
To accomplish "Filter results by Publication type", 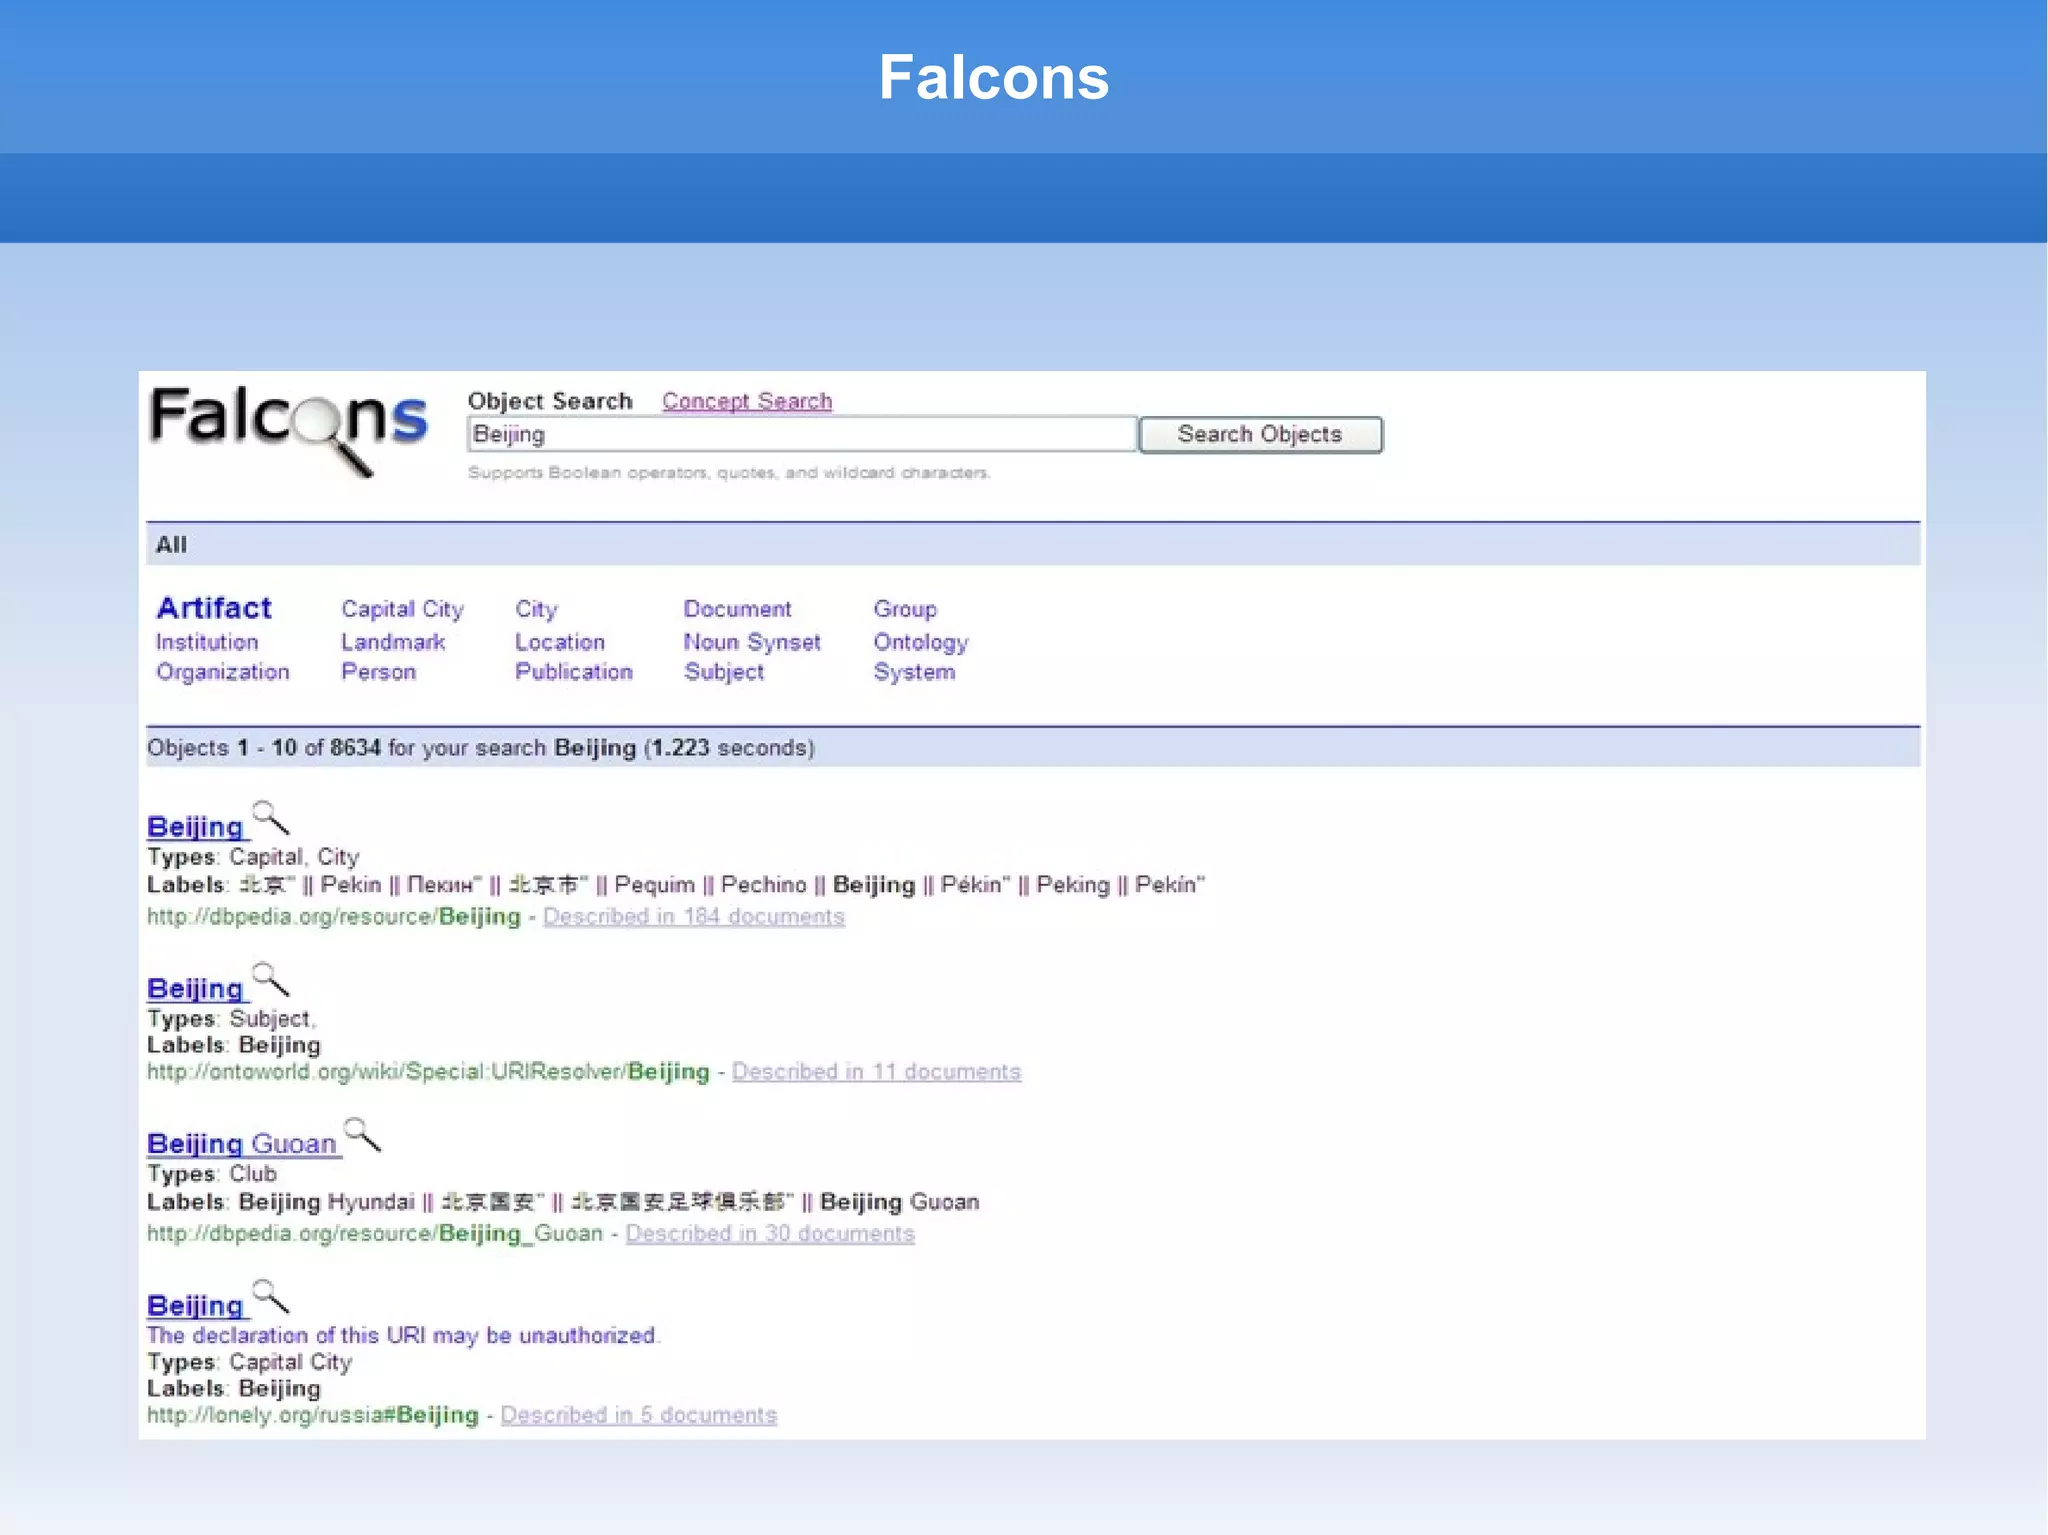I will coord(574,672).
